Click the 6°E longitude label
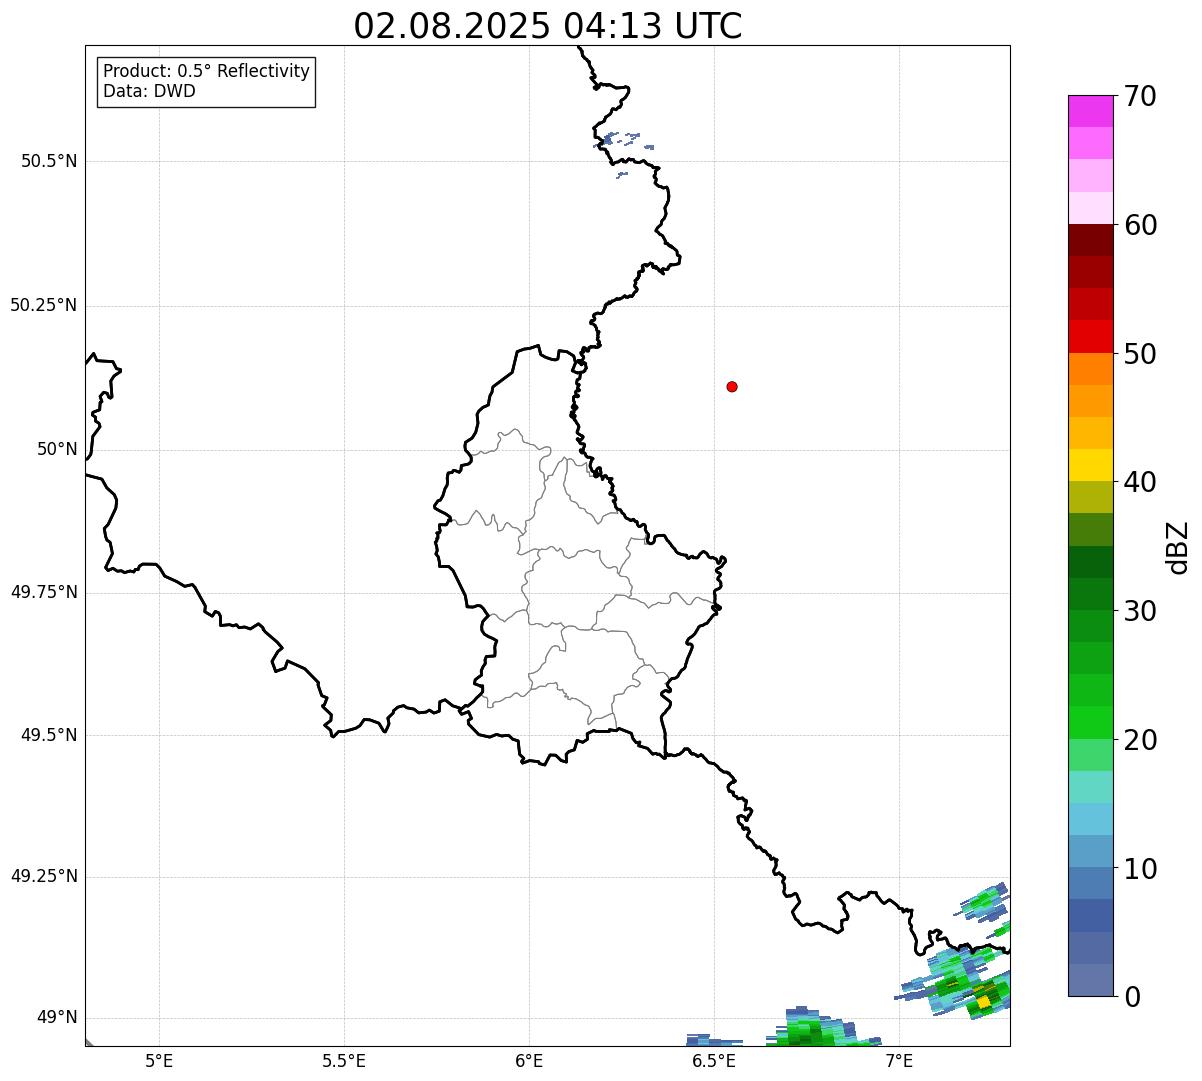Viewport: 1202px width, 1081px height. pos(529,1060)
